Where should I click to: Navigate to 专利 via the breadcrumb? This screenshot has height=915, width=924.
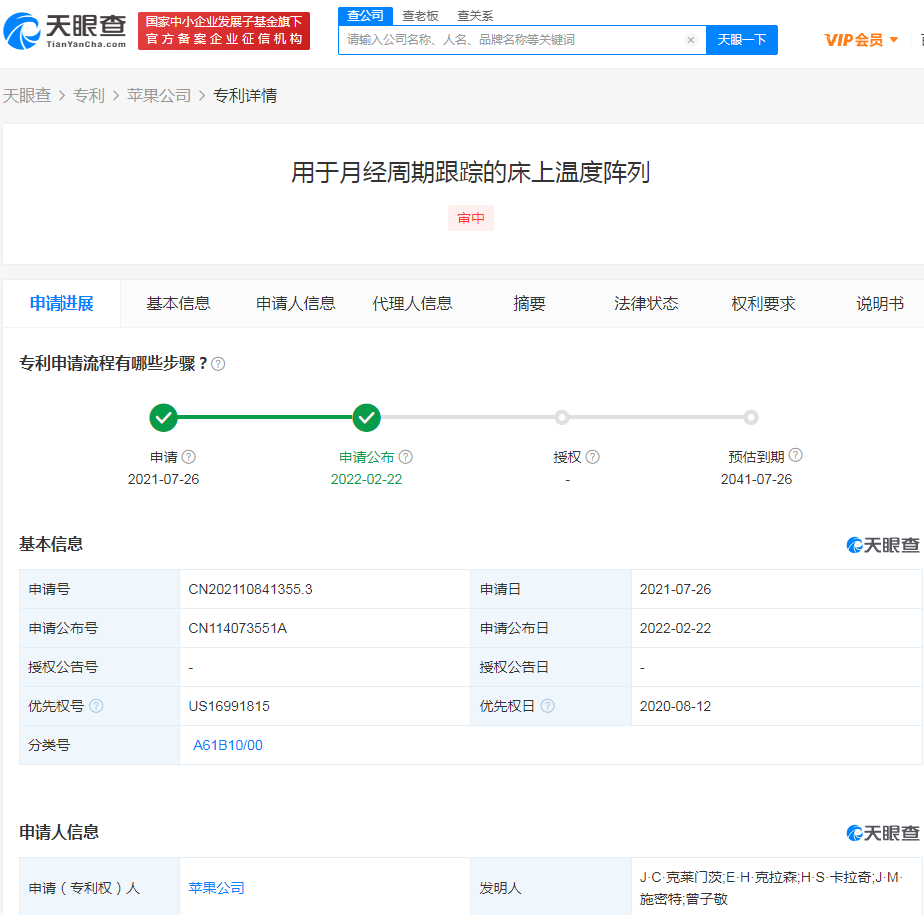pyautogui.click(x=90, y=95)
